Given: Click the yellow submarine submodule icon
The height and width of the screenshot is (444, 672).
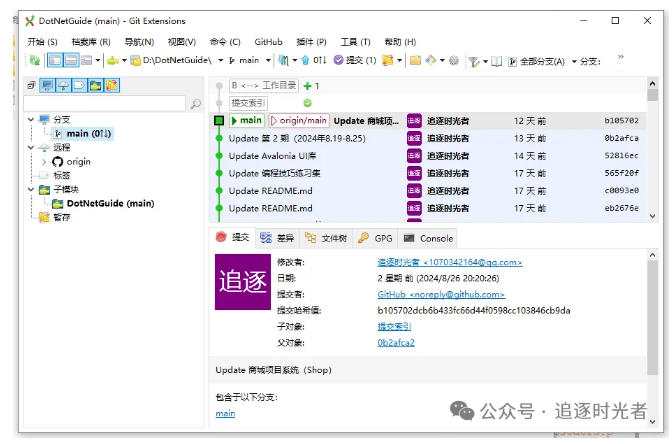Looking at the screenshot, I should pos(113,60).
